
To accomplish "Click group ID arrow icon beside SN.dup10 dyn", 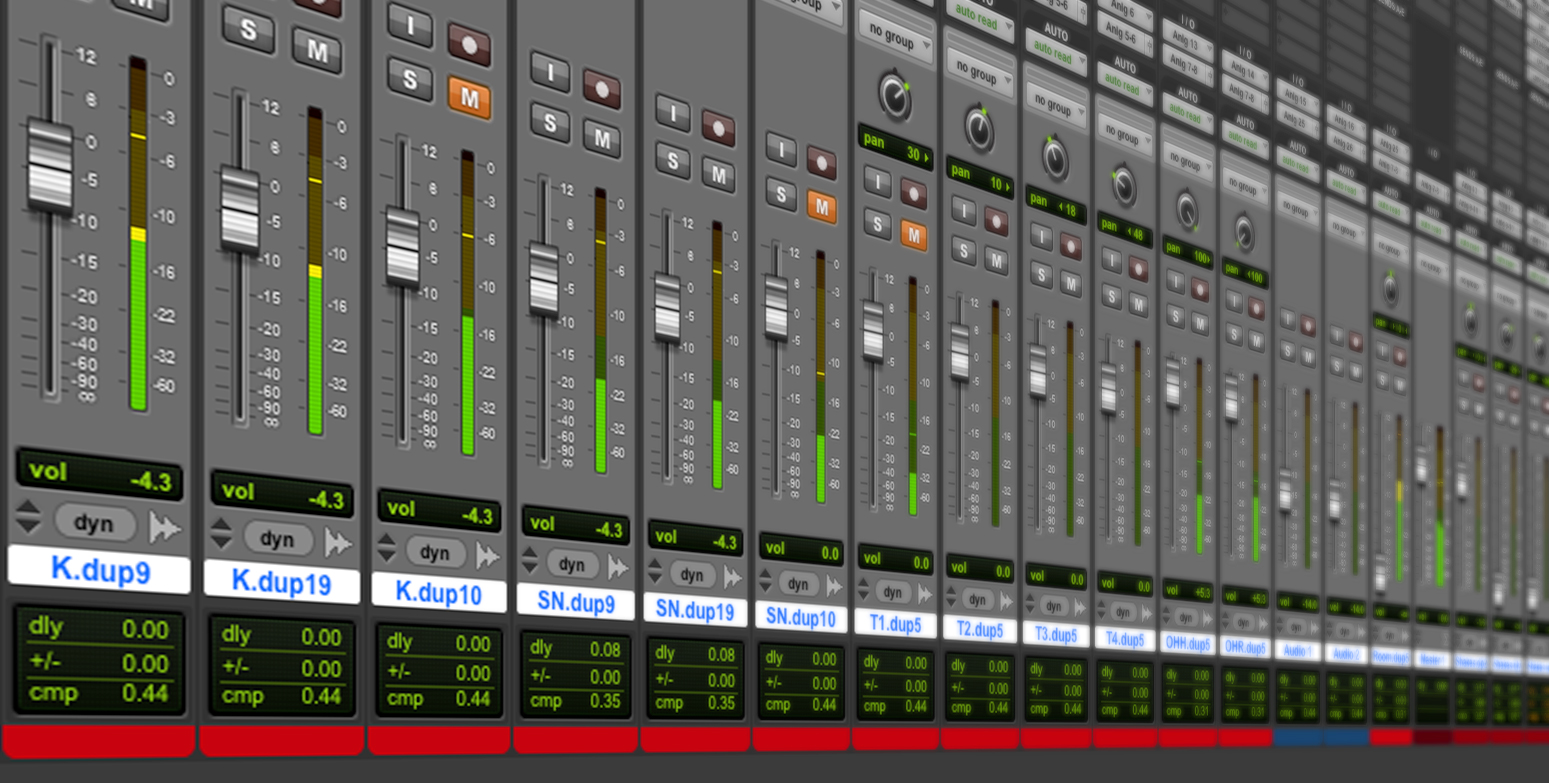I will pyautogui.click(x=833, y=586).
